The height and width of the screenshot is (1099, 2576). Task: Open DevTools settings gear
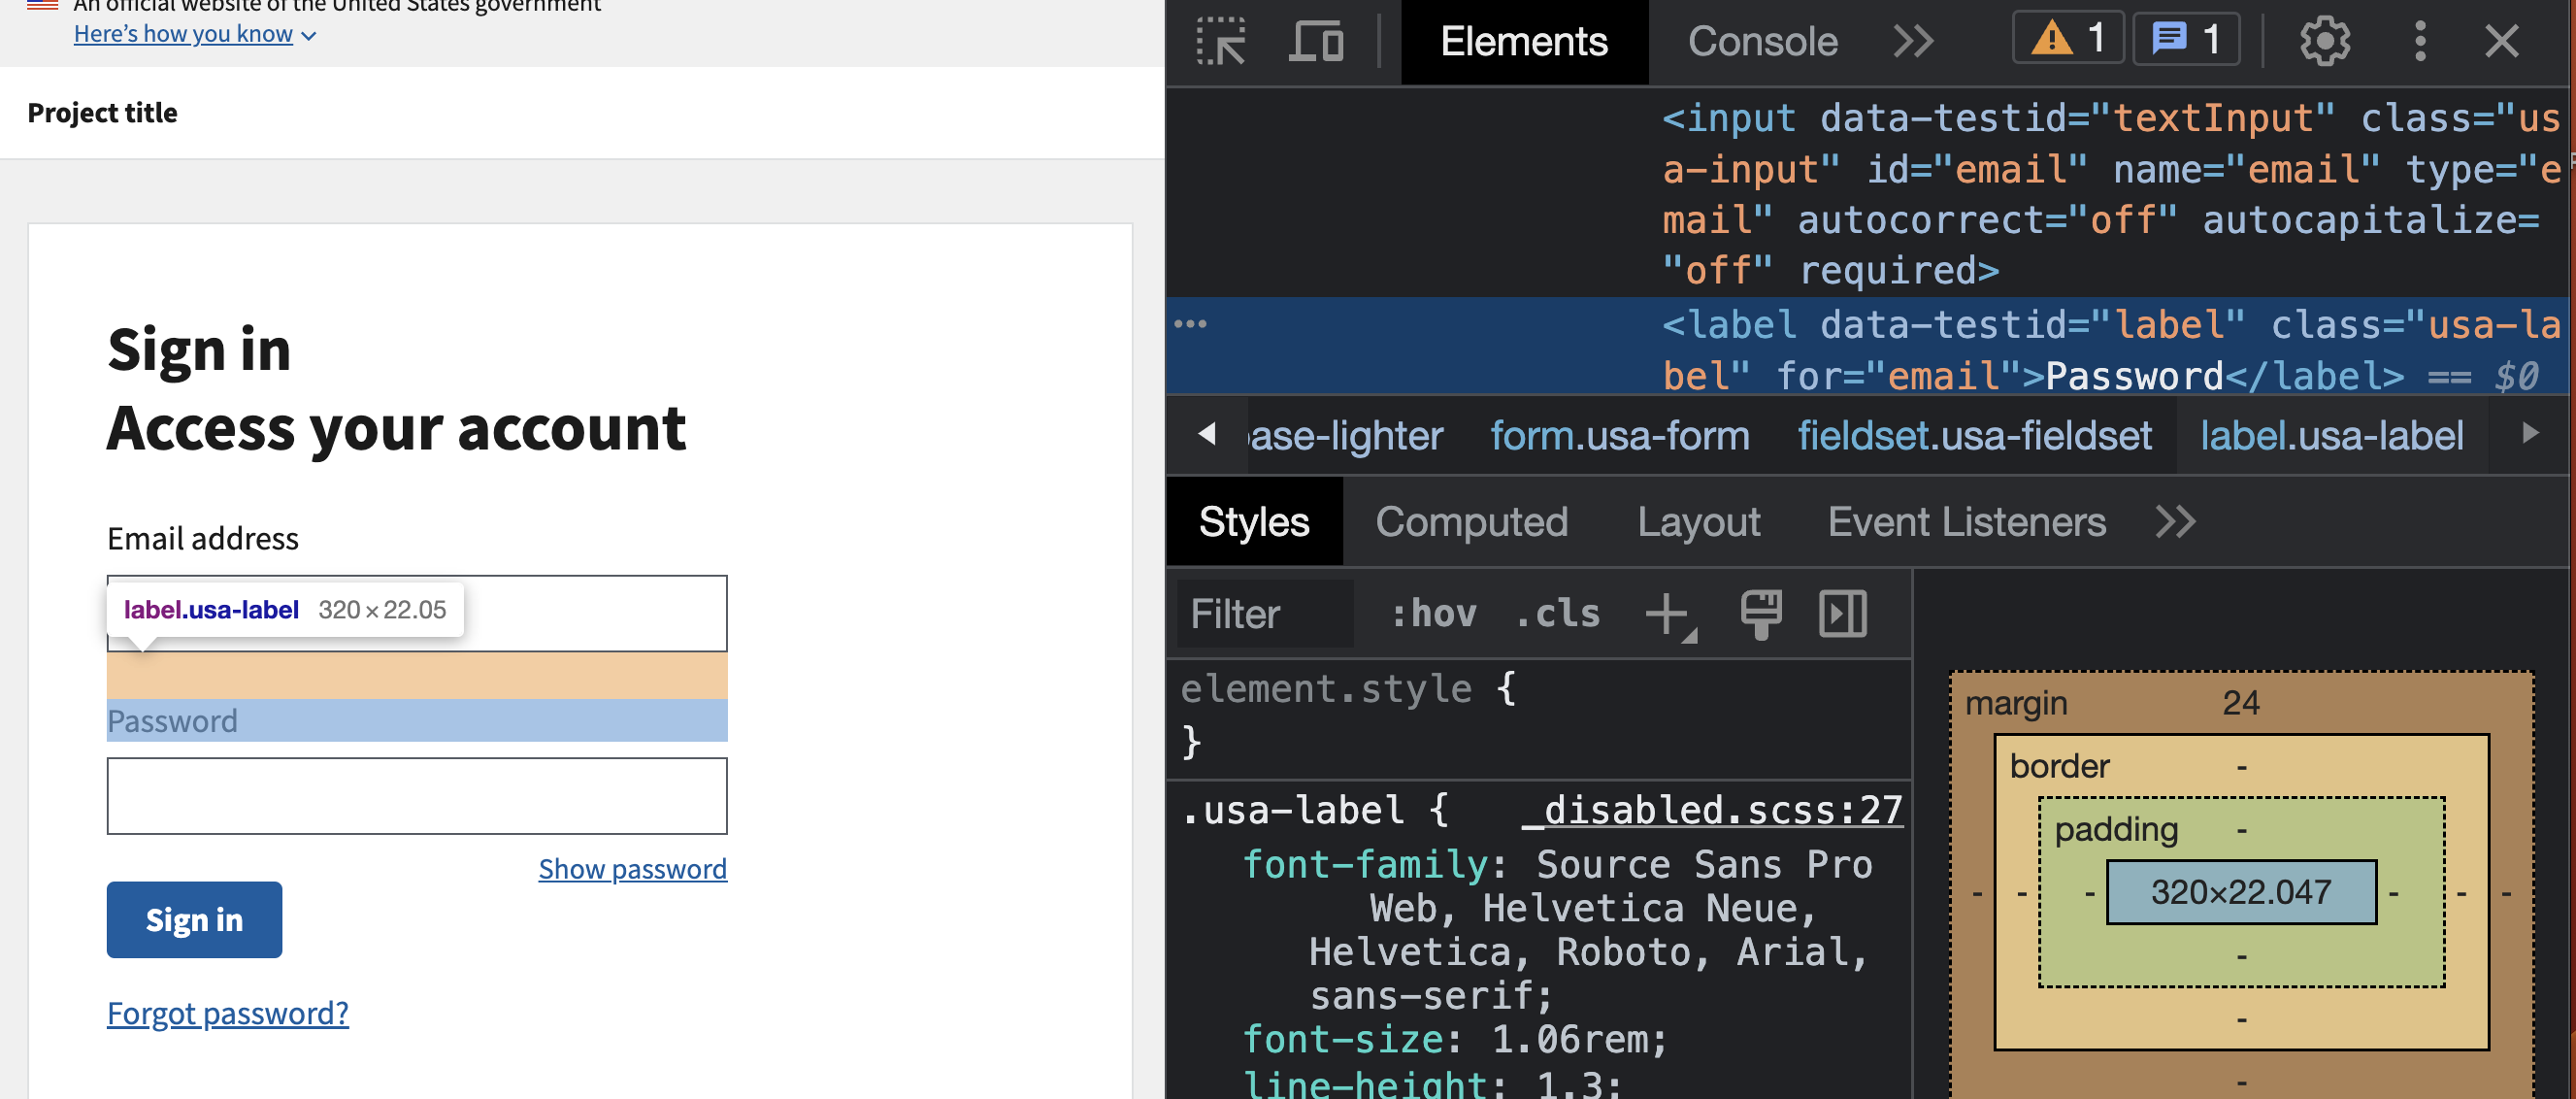[x=2324, y=41]
